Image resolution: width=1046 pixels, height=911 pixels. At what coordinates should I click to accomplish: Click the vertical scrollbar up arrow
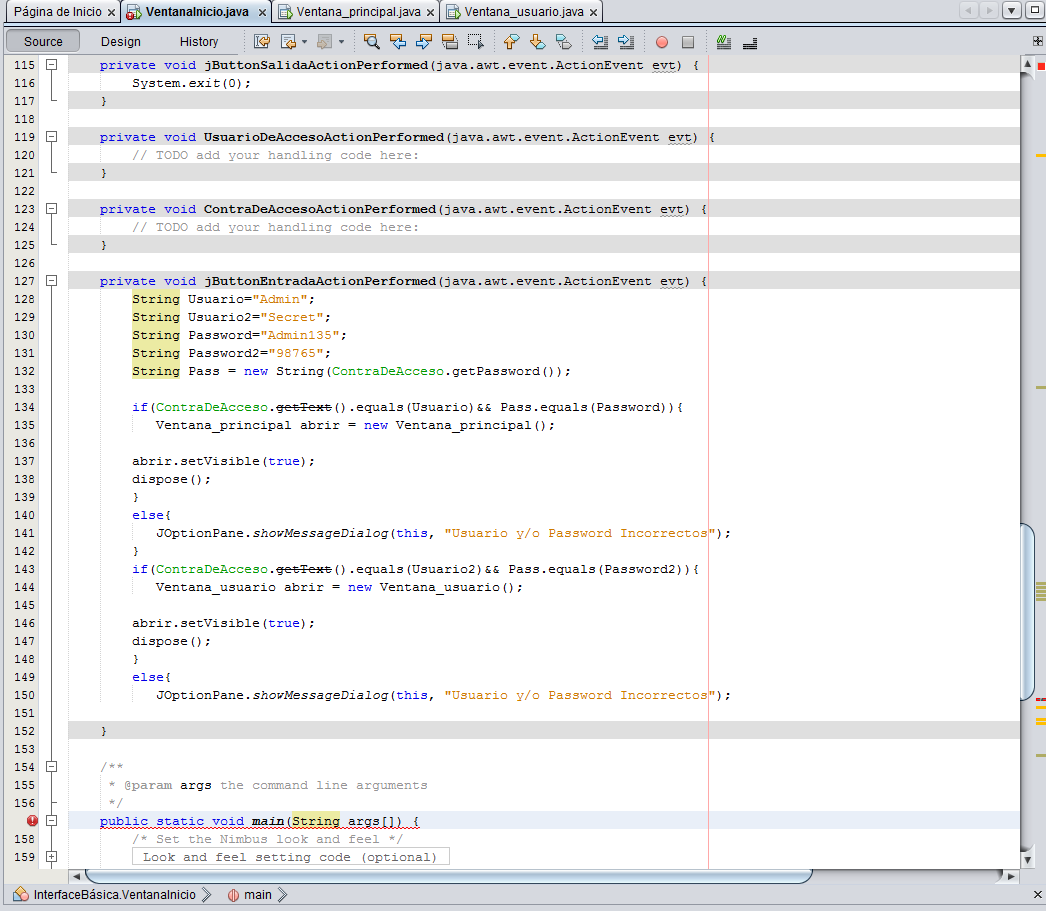[1027, 64]
